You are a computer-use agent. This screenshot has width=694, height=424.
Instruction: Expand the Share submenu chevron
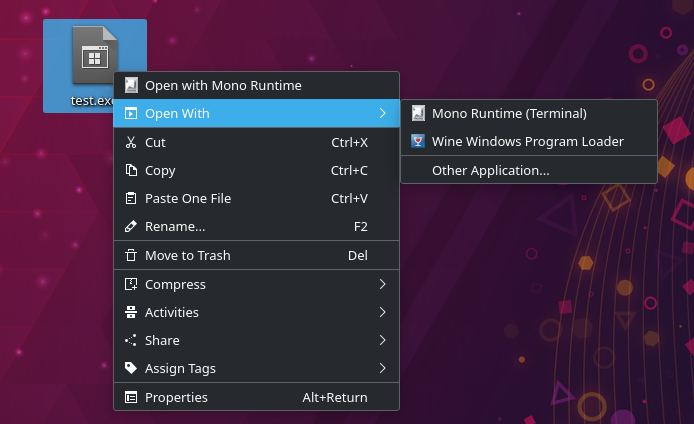pos(383,340)
